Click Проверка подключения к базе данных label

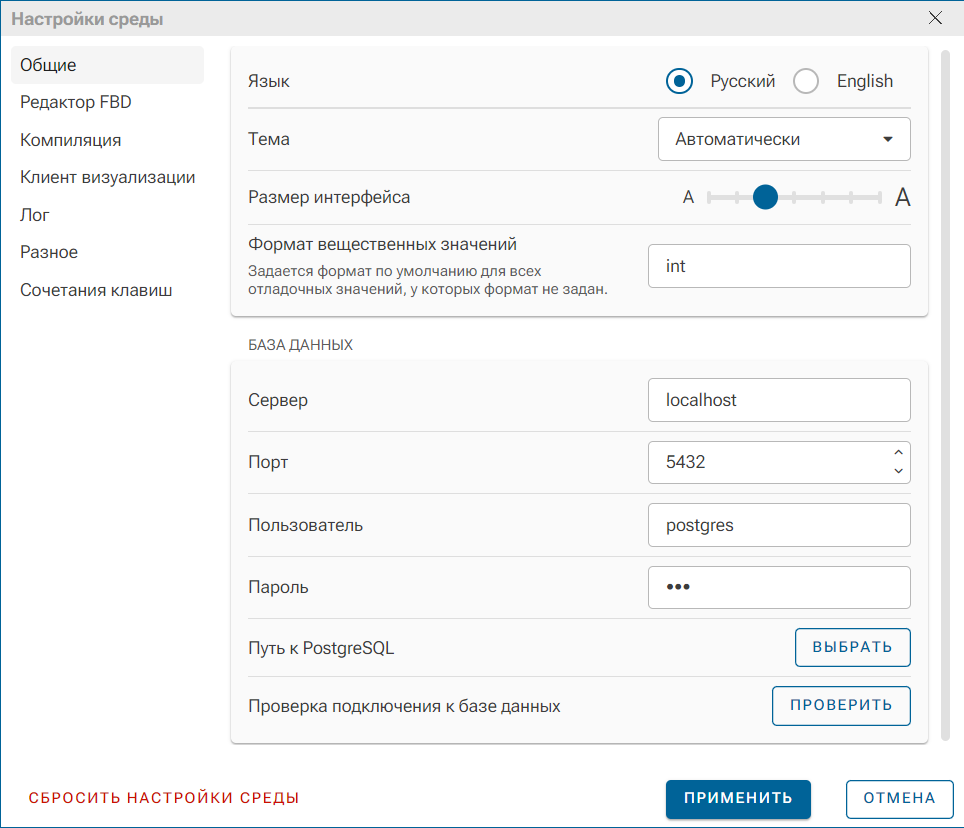[x=404, y=706]
